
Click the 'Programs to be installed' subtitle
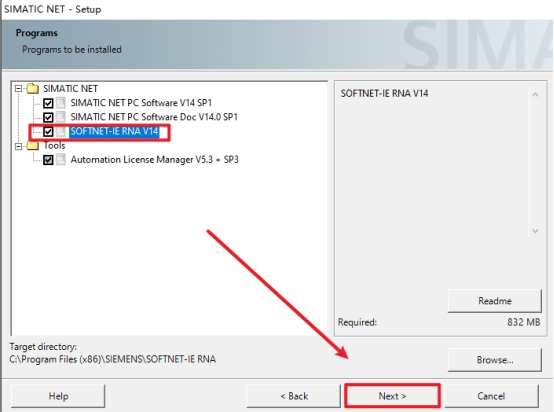[x=72, y=49]
